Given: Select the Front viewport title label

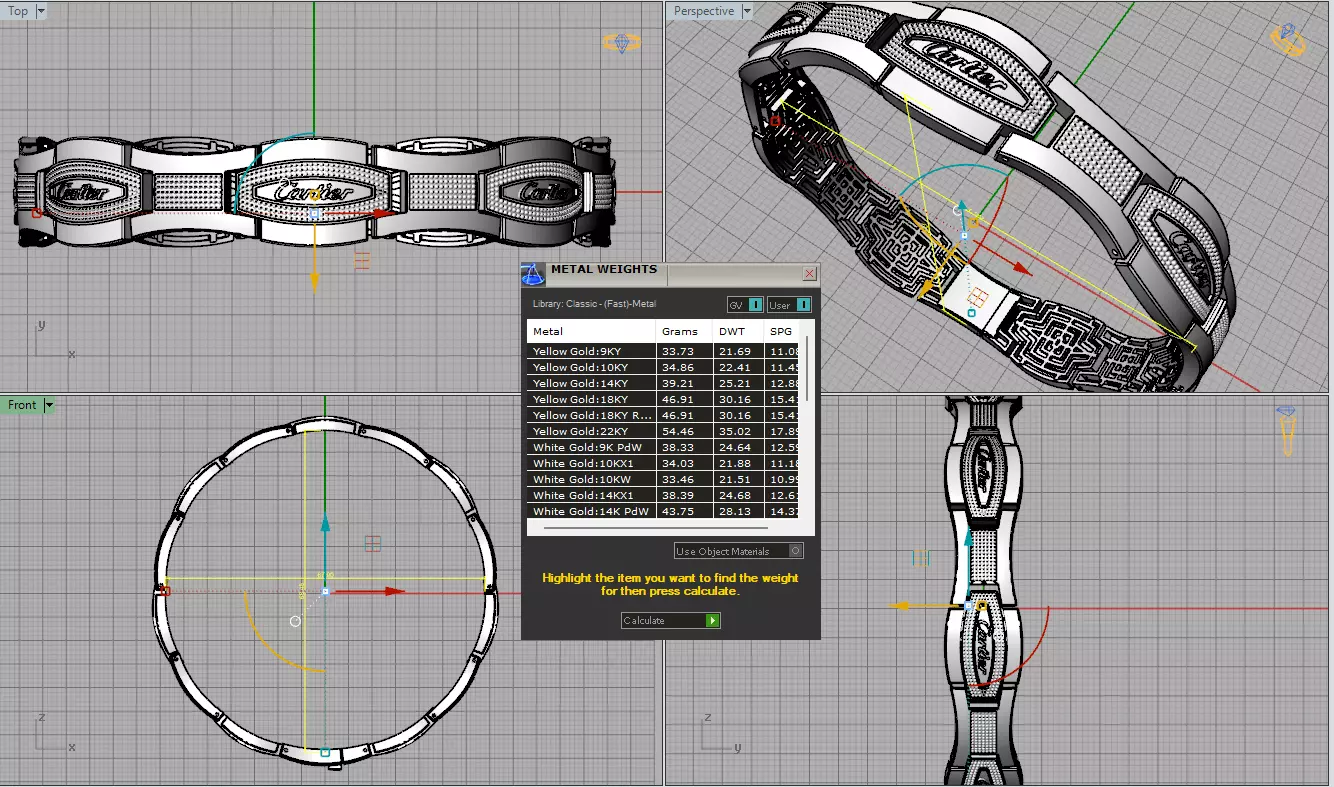Looking at the screenshot, I should tap(22, 405).
